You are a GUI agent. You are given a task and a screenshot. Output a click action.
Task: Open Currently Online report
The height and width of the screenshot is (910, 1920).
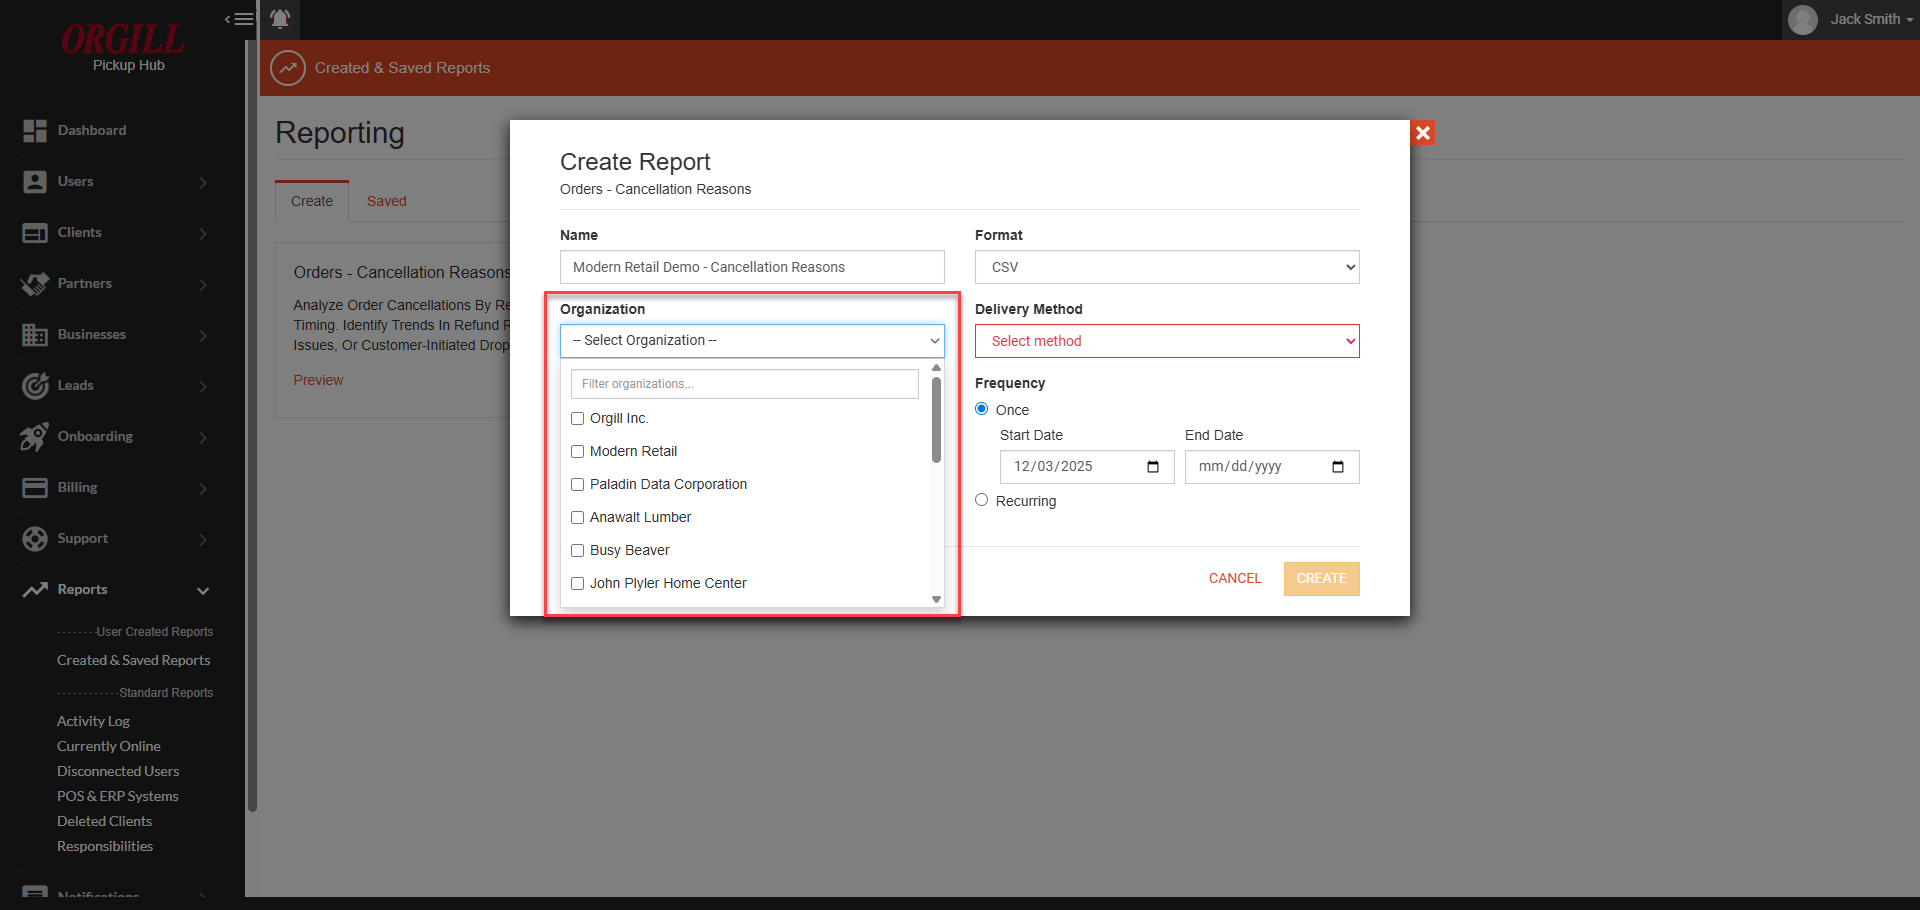point(109,746)
